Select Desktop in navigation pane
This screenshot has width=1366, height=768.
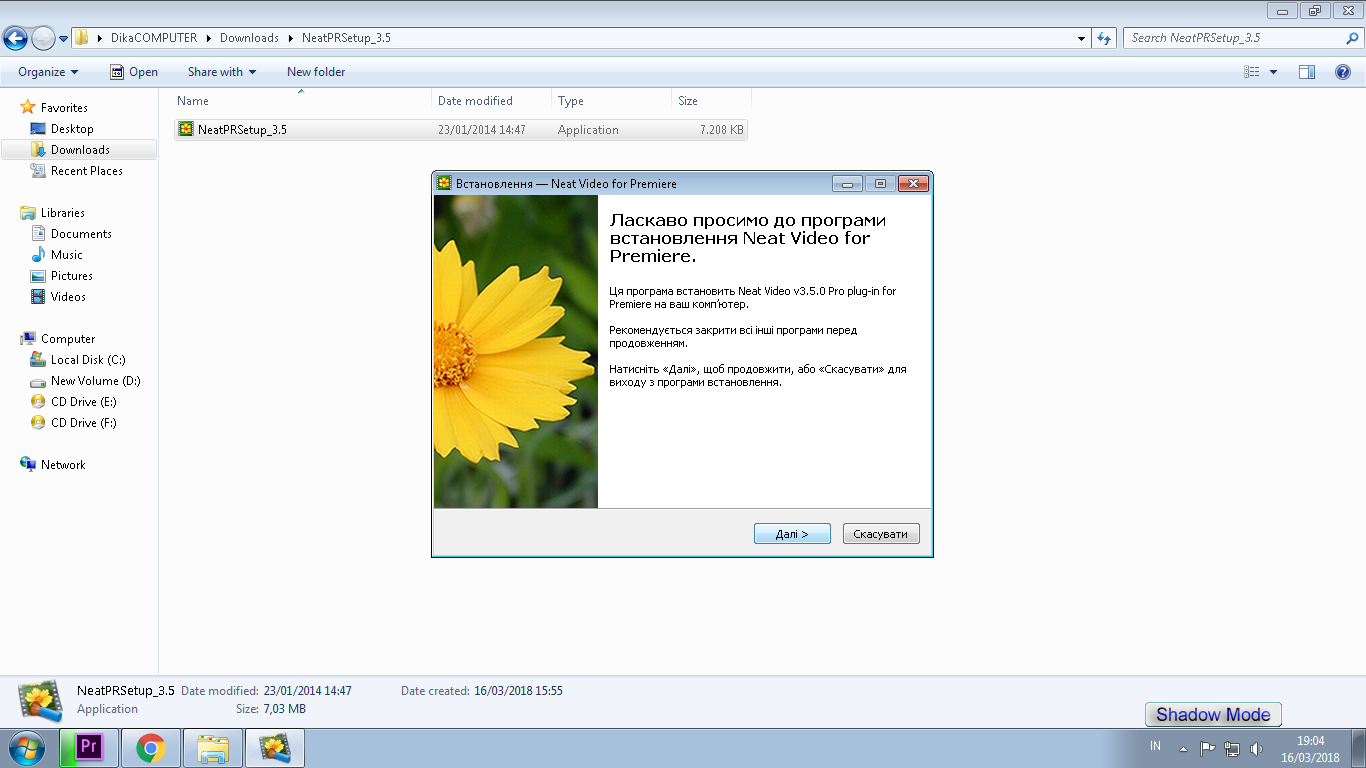click(72, 128)
